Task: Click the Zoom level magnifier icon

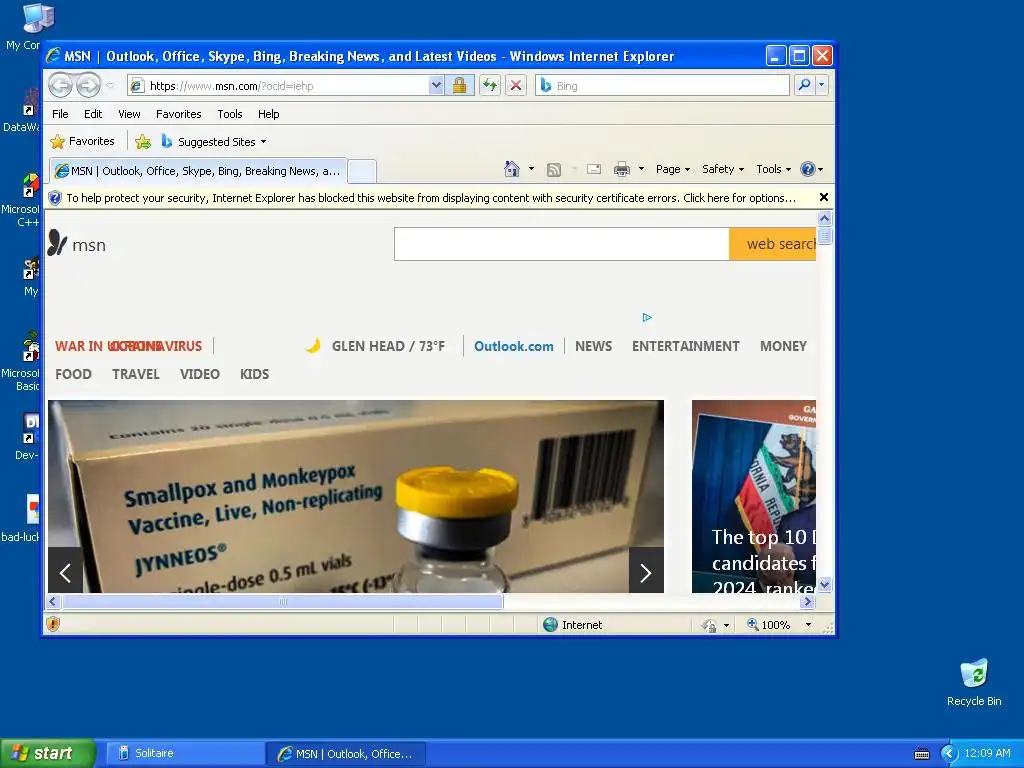Action: point(752,624)
